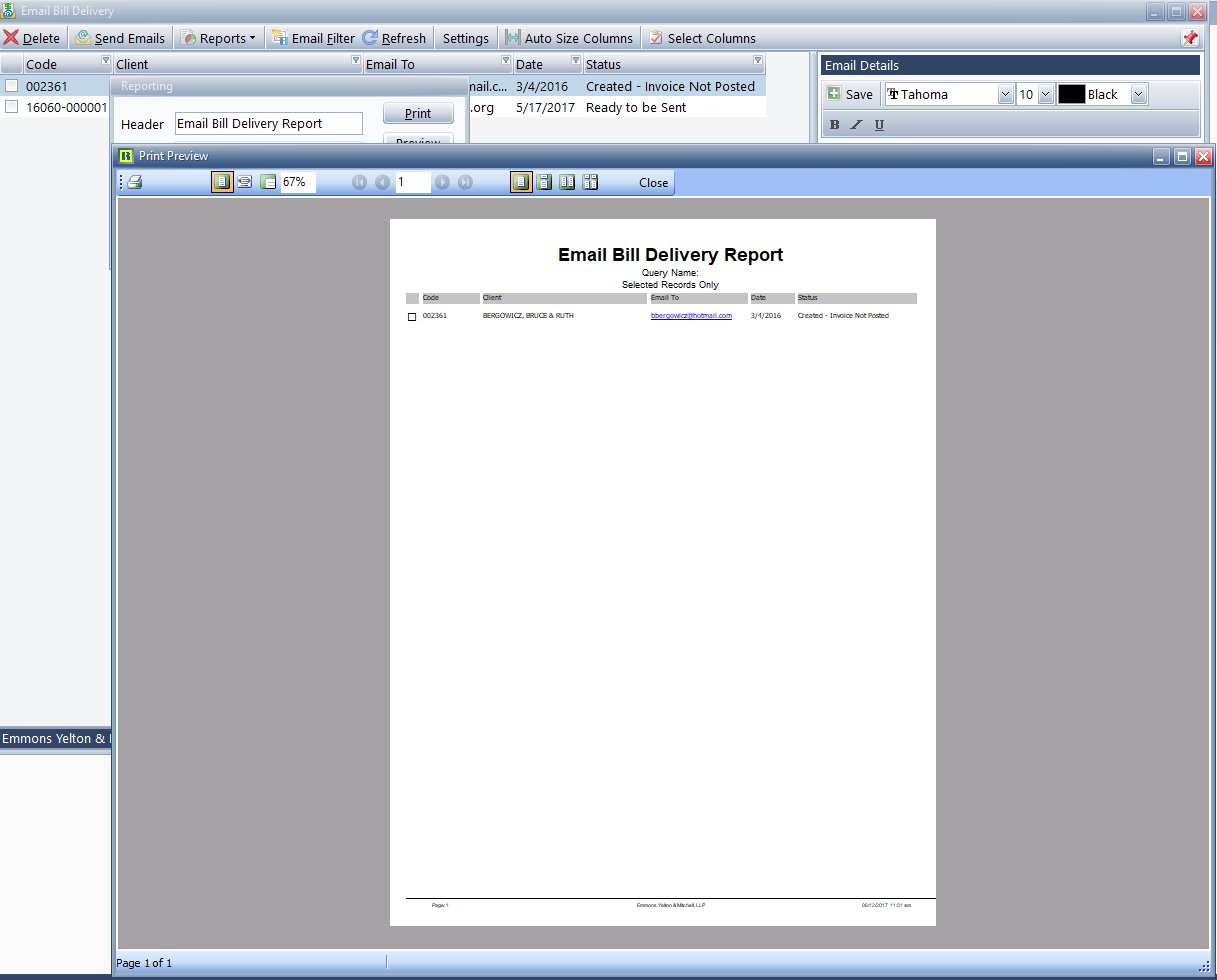
Task: Toggle bold formatting in Email Details
Action: [x=835, y=125]
